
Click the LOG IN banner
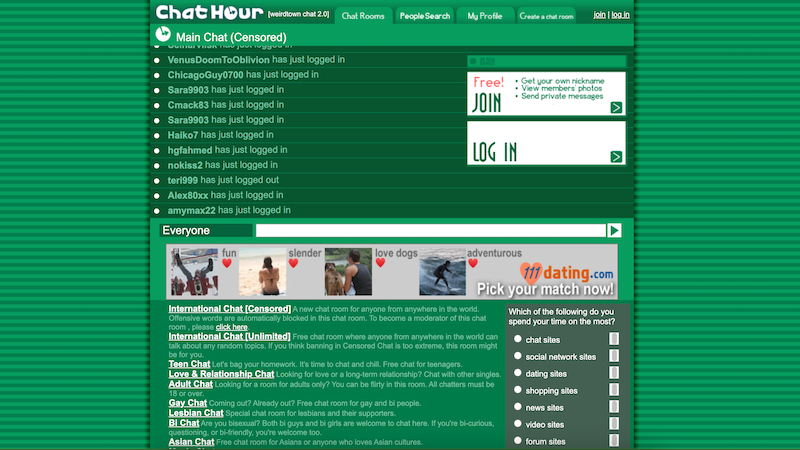point(546,143)
